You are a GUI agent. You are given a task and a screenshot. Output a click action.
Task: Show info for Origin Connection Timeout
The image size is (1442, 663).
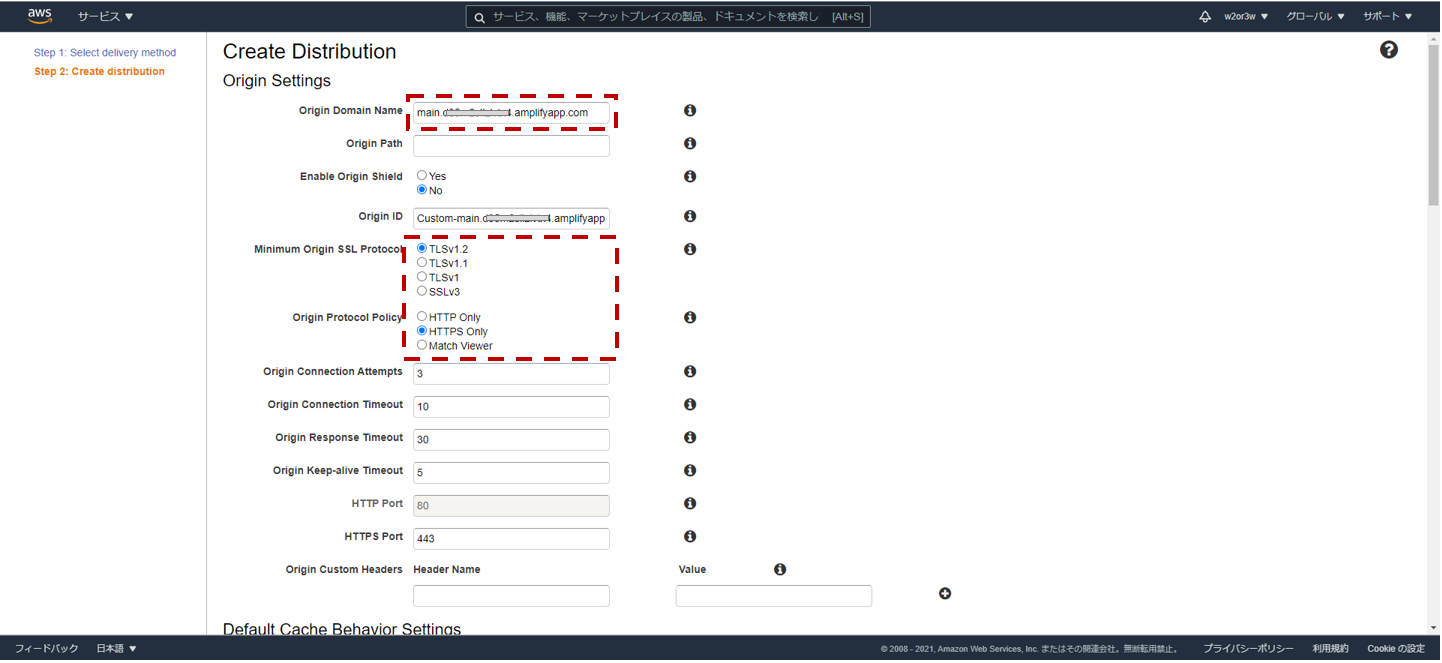click(690, 405)
